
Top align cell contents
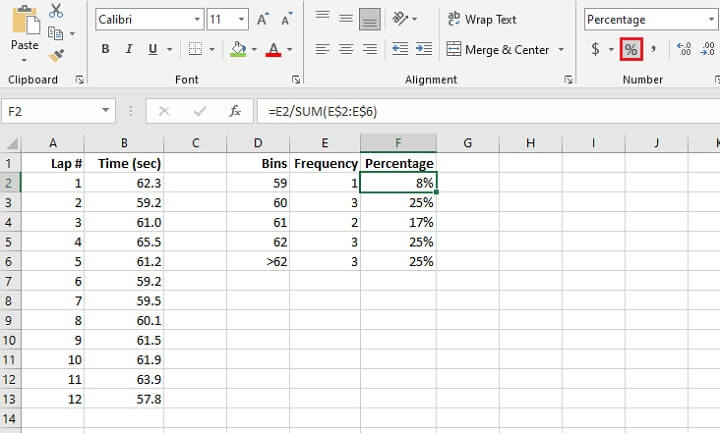point(322,16)
